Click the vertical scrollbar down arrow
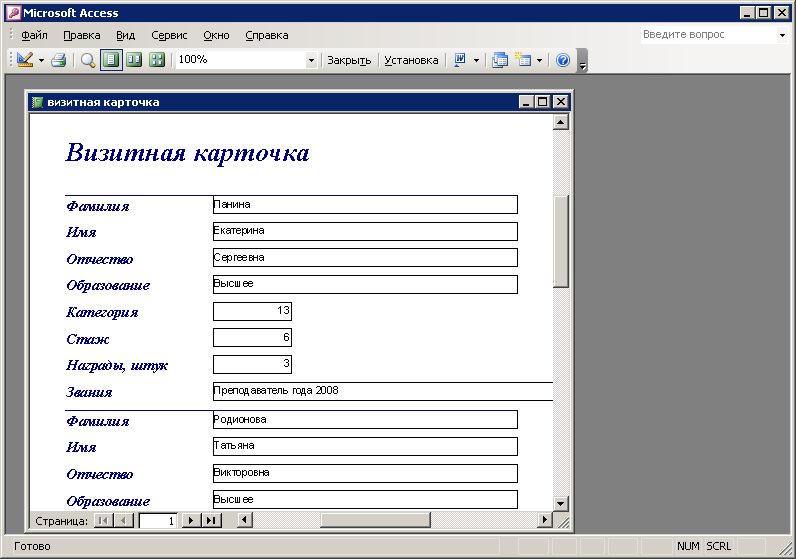The width and height of the screenshot is (796, 559). click(x=560, y=504)
